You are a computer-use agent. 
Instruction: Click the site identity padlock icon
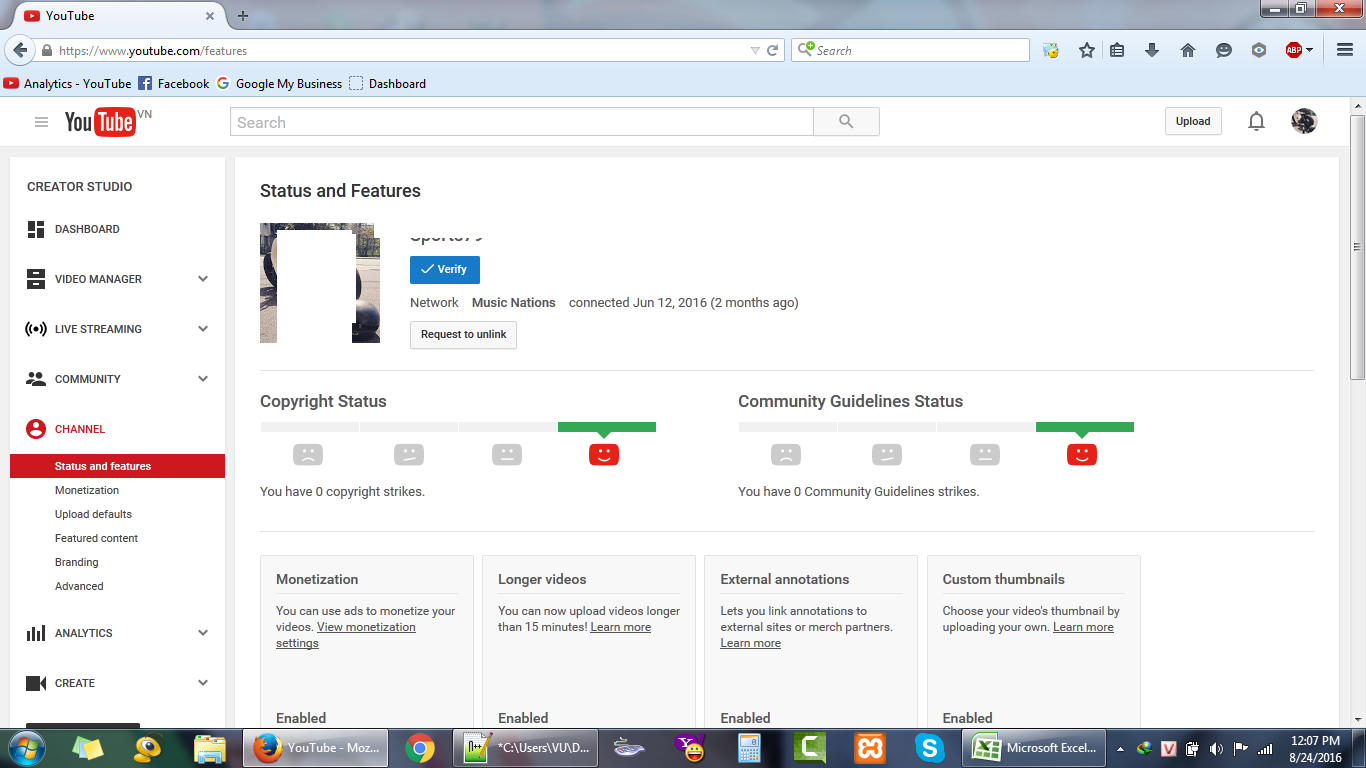coord(46,50)
